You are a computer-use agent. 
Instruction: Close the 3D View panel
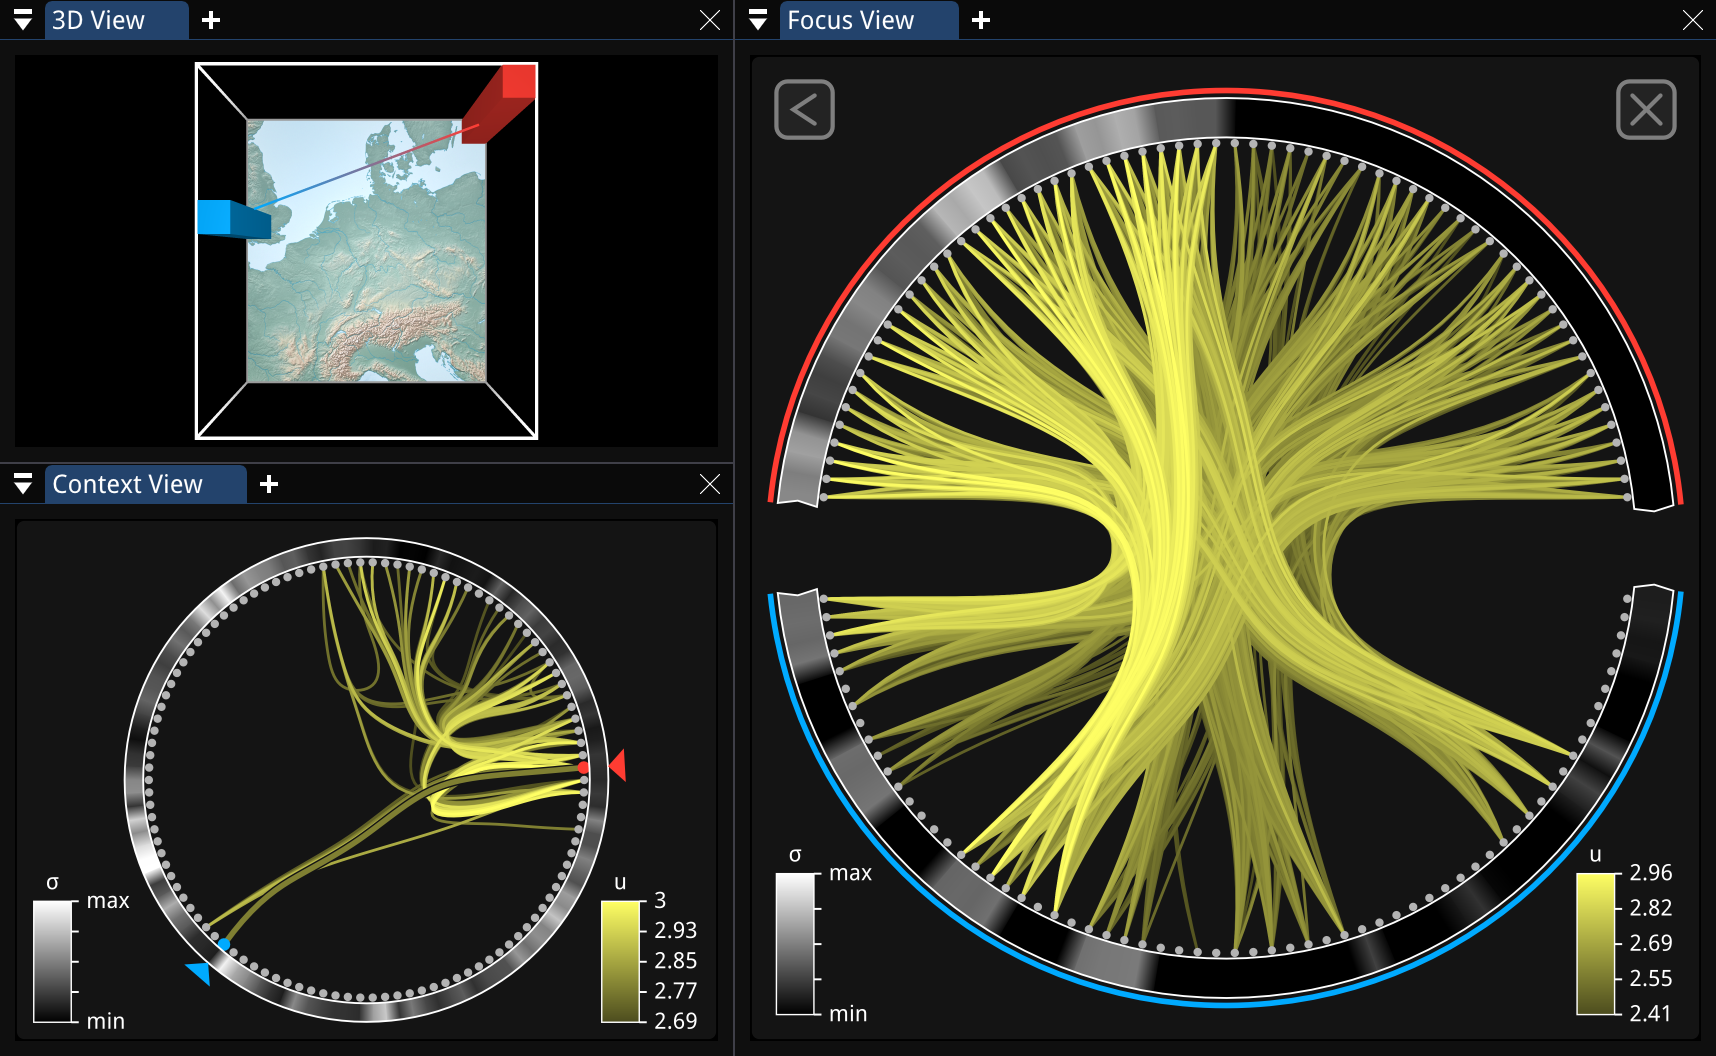[x=710, y=20]
